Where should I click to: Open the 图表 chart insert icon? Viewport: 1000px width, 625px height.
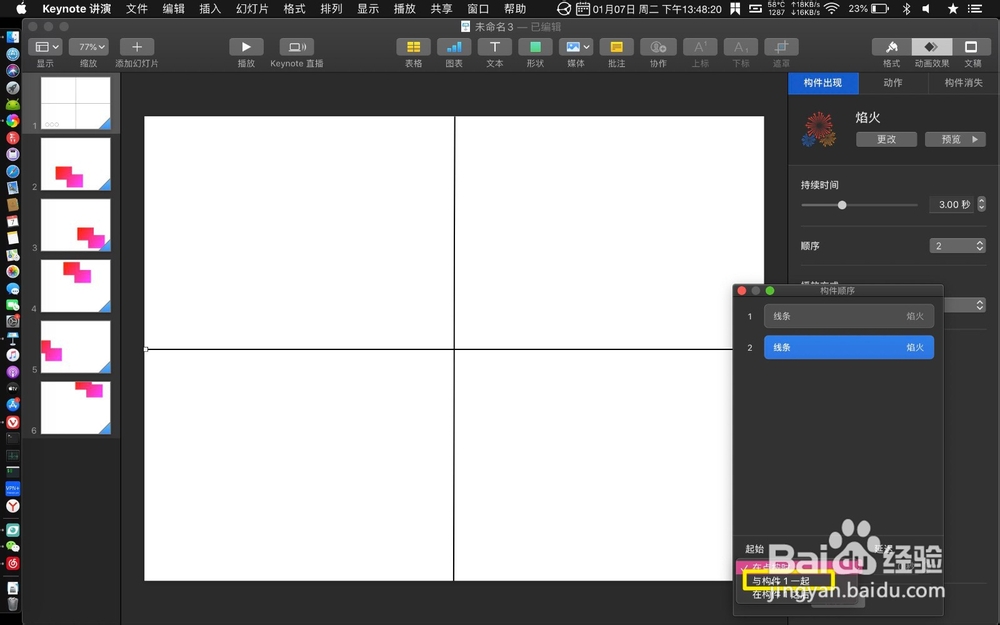pyautogui.click(x=453, y=47)
